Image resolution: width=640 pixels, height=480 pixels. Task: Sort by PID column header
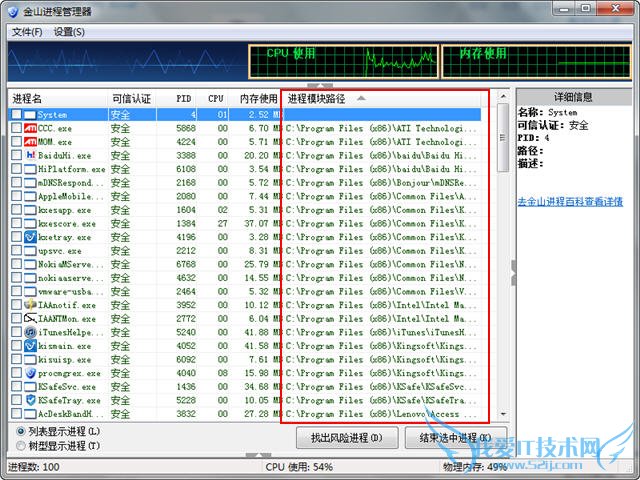tap(177, 98)
